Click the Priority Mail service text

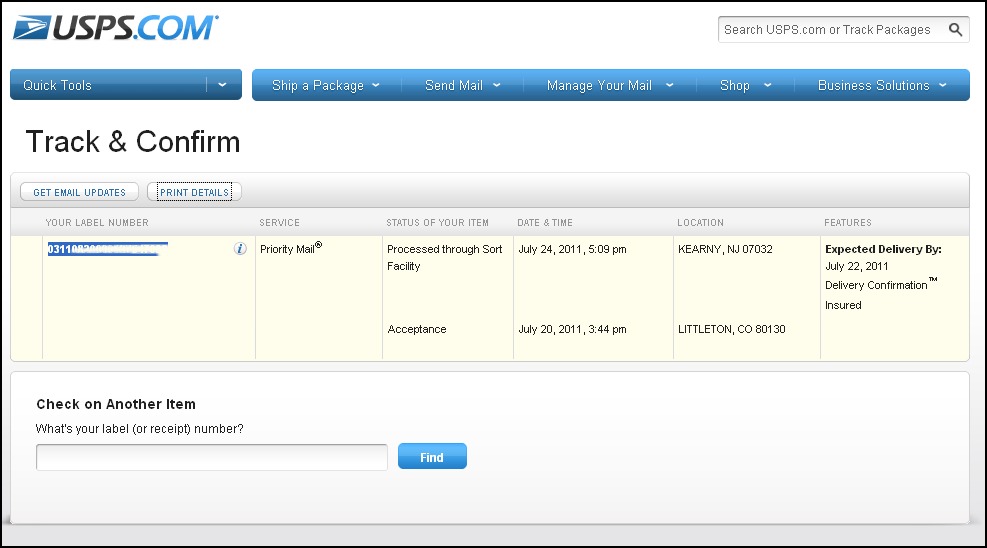(291, 248)
